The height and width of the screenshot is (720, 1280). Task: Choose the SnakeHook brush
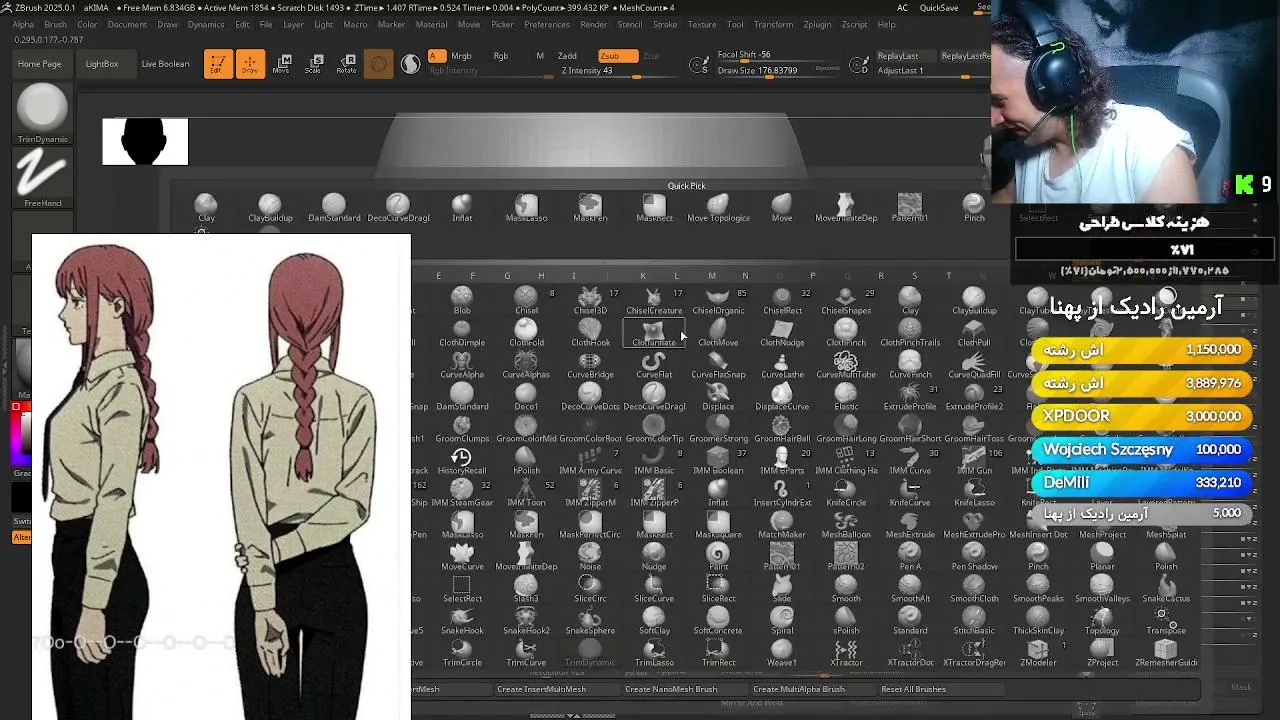[462, 621]
